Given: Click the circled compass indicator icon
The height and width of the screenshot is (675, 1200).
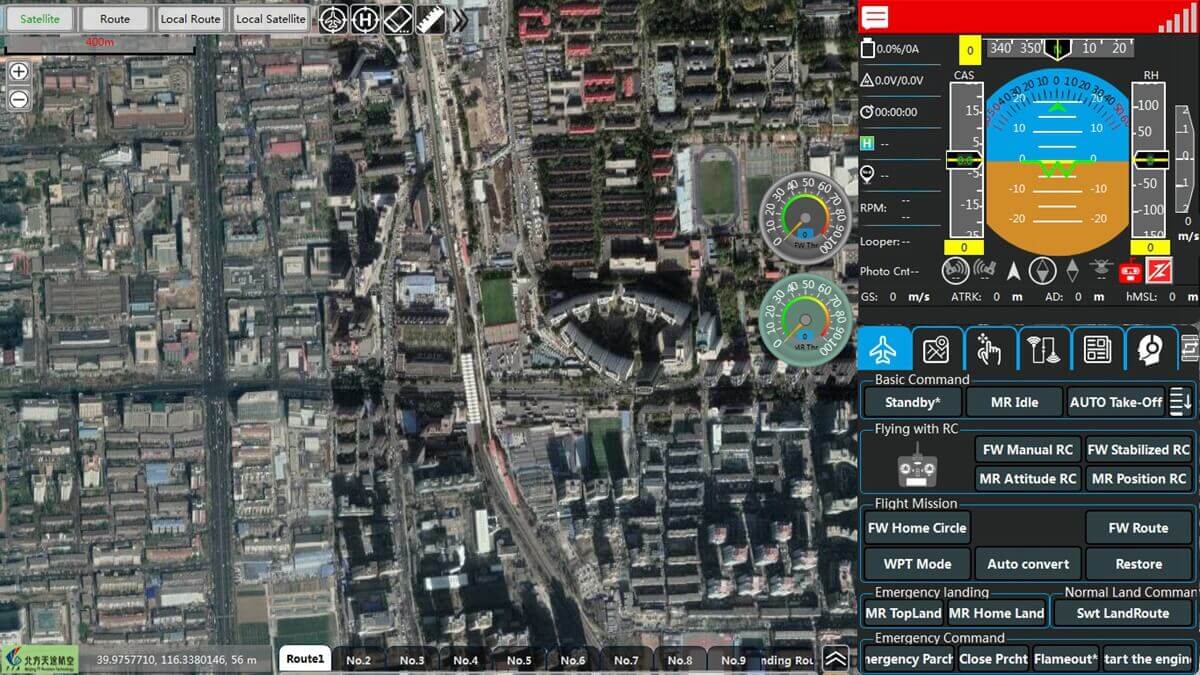Looking at the screenshot, I should point(1042,270).
